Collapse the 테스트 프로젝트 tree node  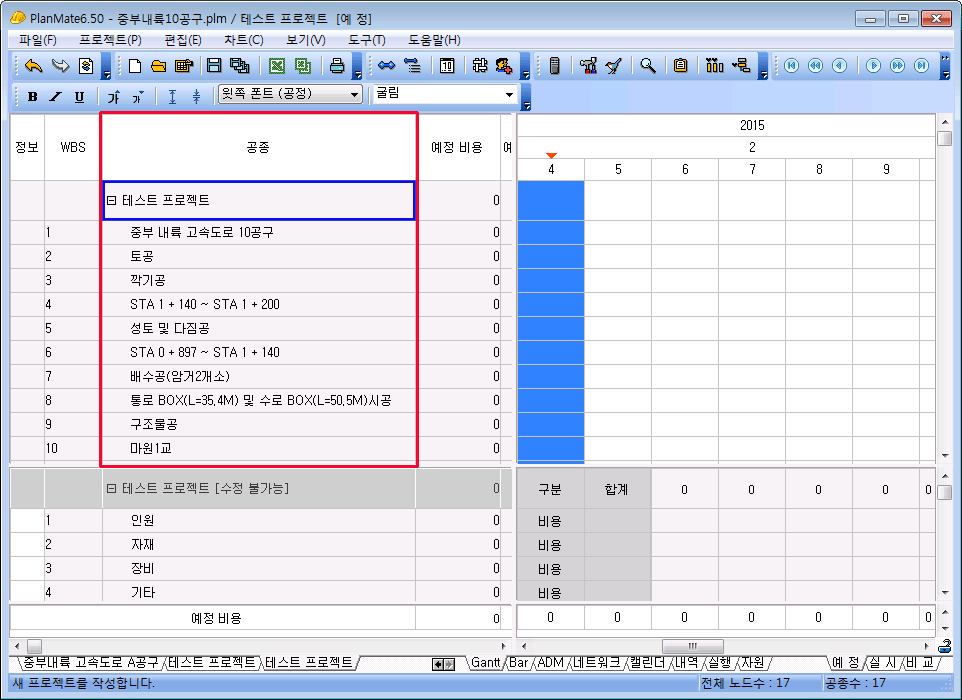click(x=112, y=201)
